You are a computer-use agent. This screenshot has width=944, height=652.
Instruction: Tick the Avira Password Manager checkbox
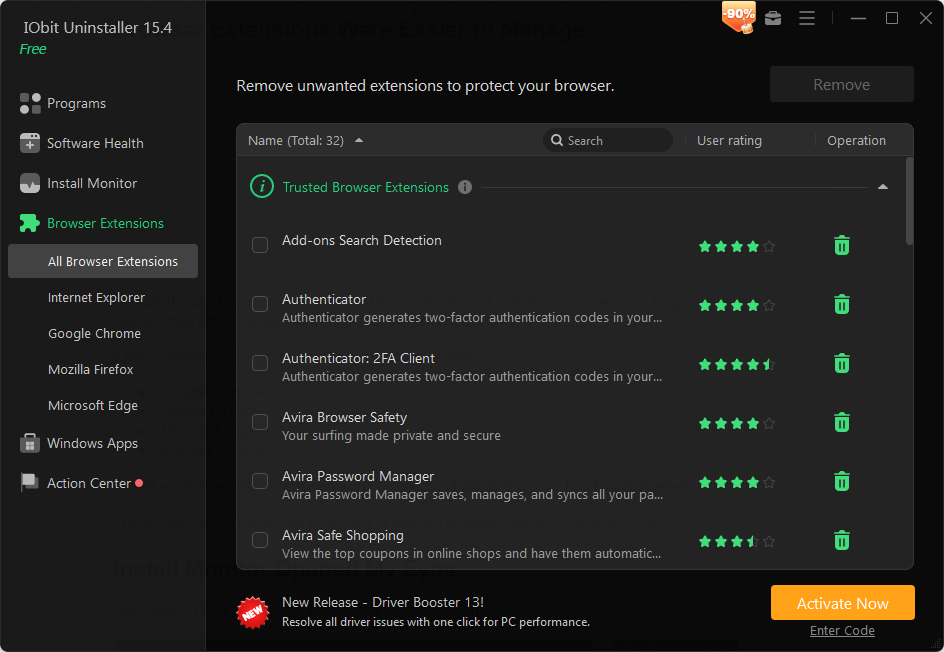pyautogui.click(x=260, y=481)
